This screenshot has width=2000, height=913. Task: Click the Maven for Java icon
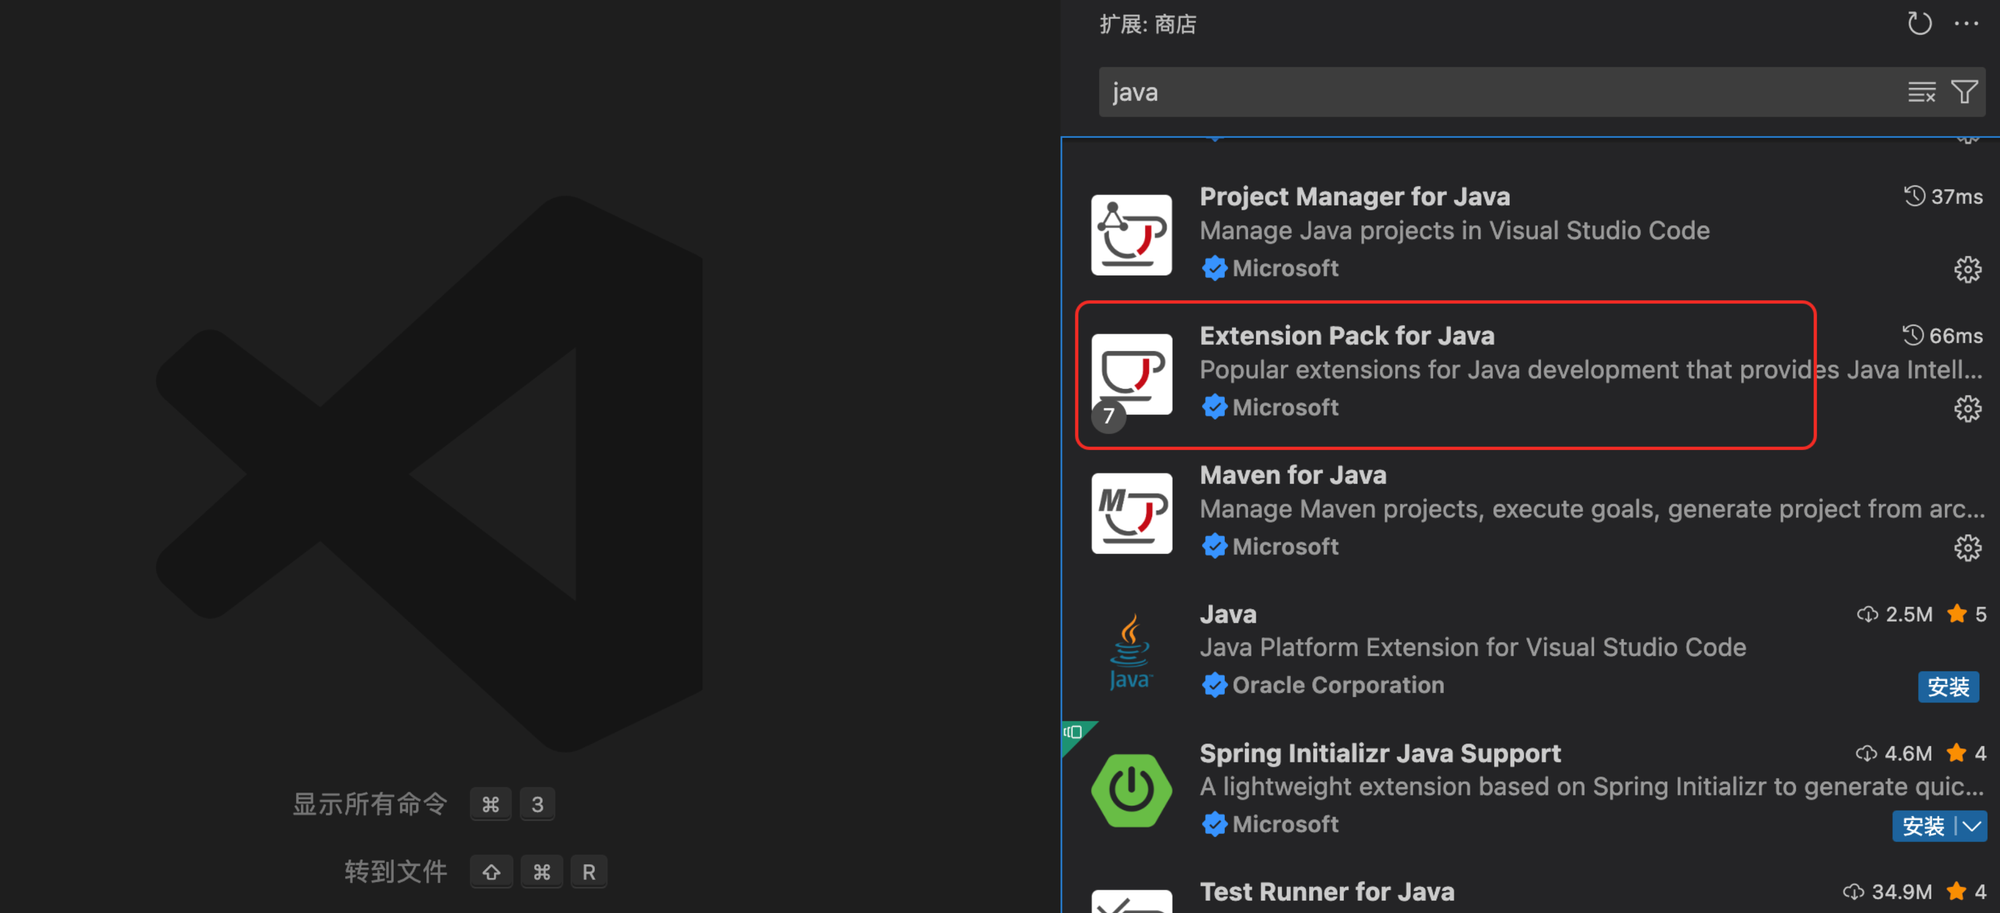[x=1131, y=513]
